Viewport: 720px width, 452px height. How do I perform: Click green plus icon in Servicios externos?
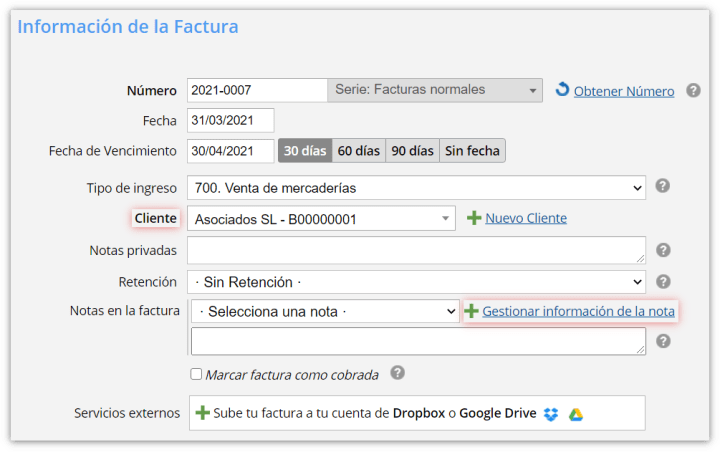tap(202, 412)
